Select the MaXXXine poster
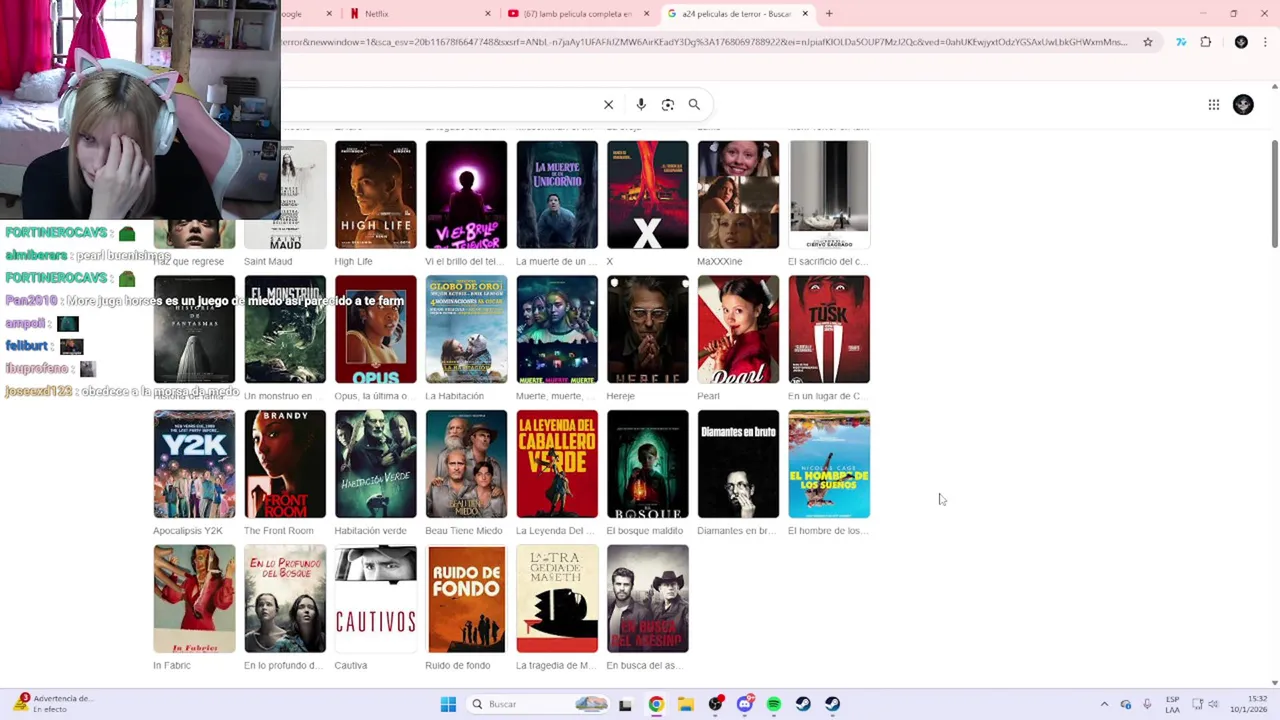Viewport: 1280px width, 720px height. point(738,194)
